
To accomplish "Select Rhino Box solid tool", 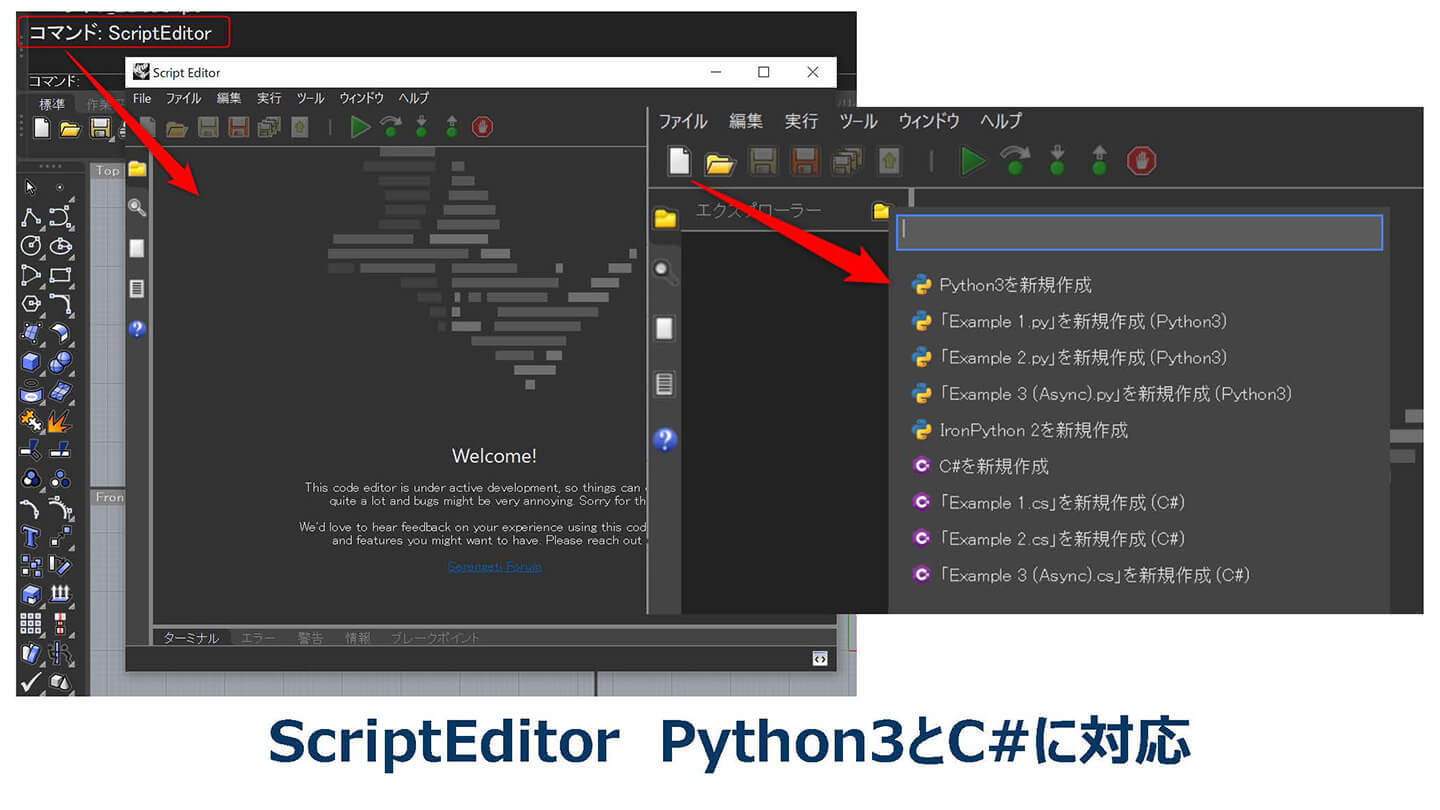I will [x=31, y=361].
